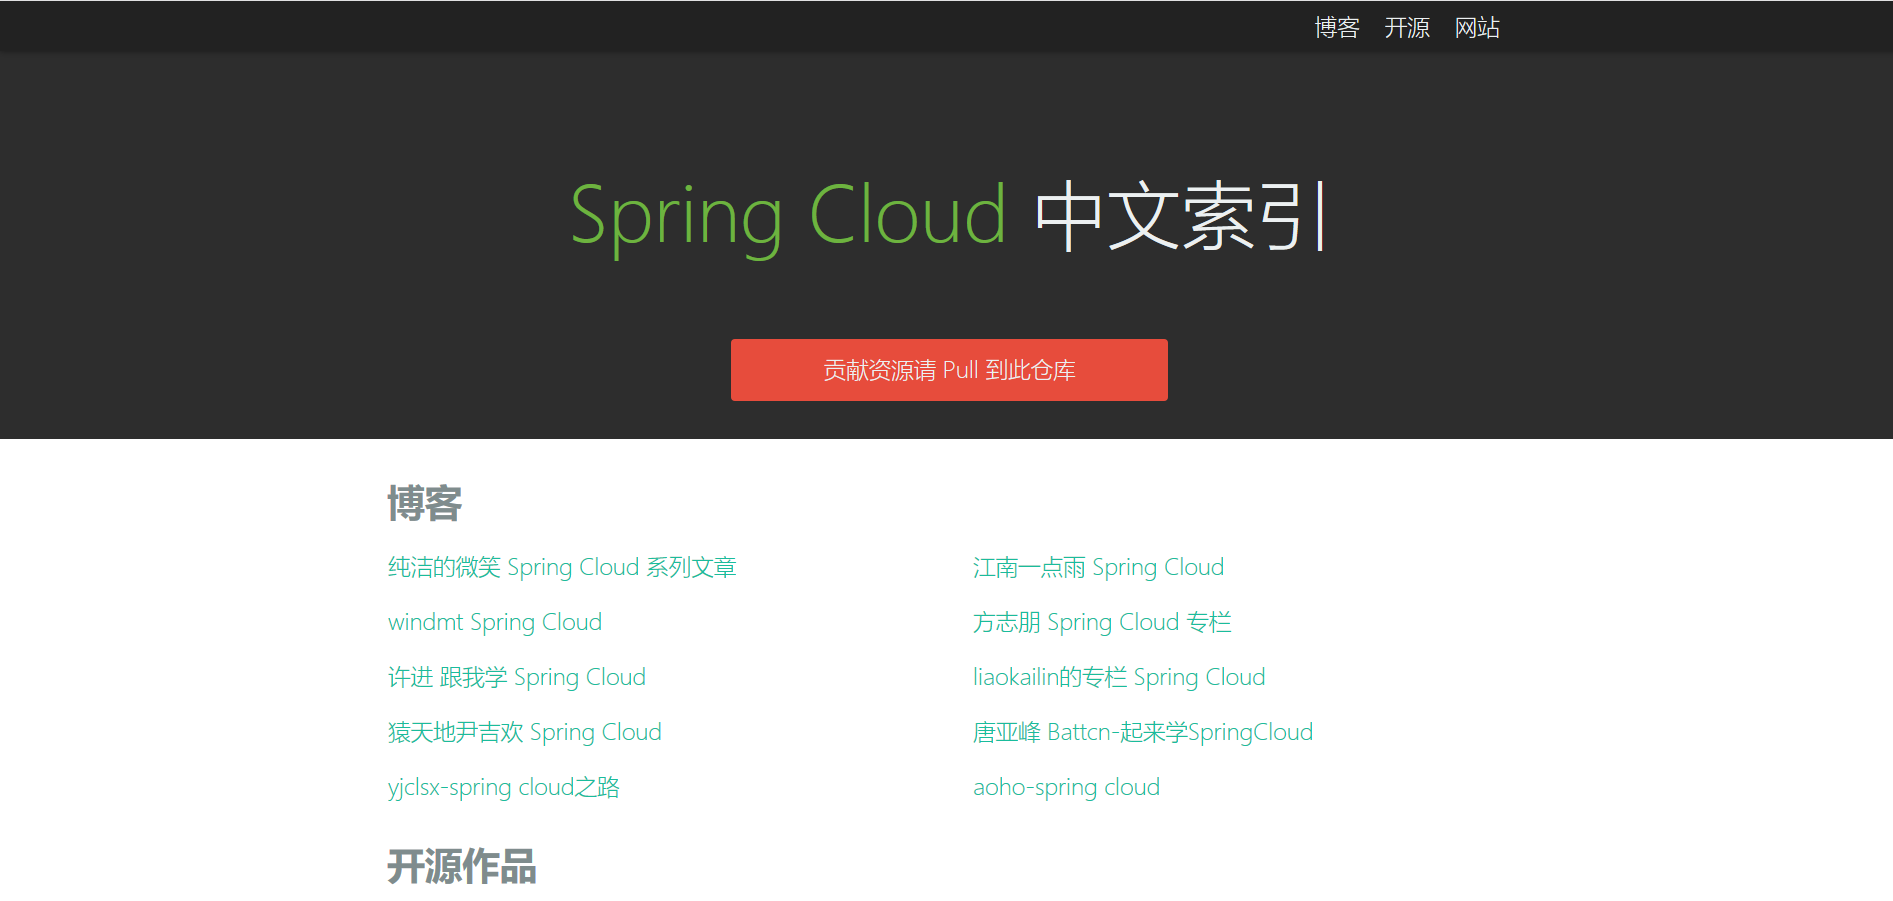
Task: Open 江南一点雨 Spring Cloud link
Action: (x=1098, y=568)
